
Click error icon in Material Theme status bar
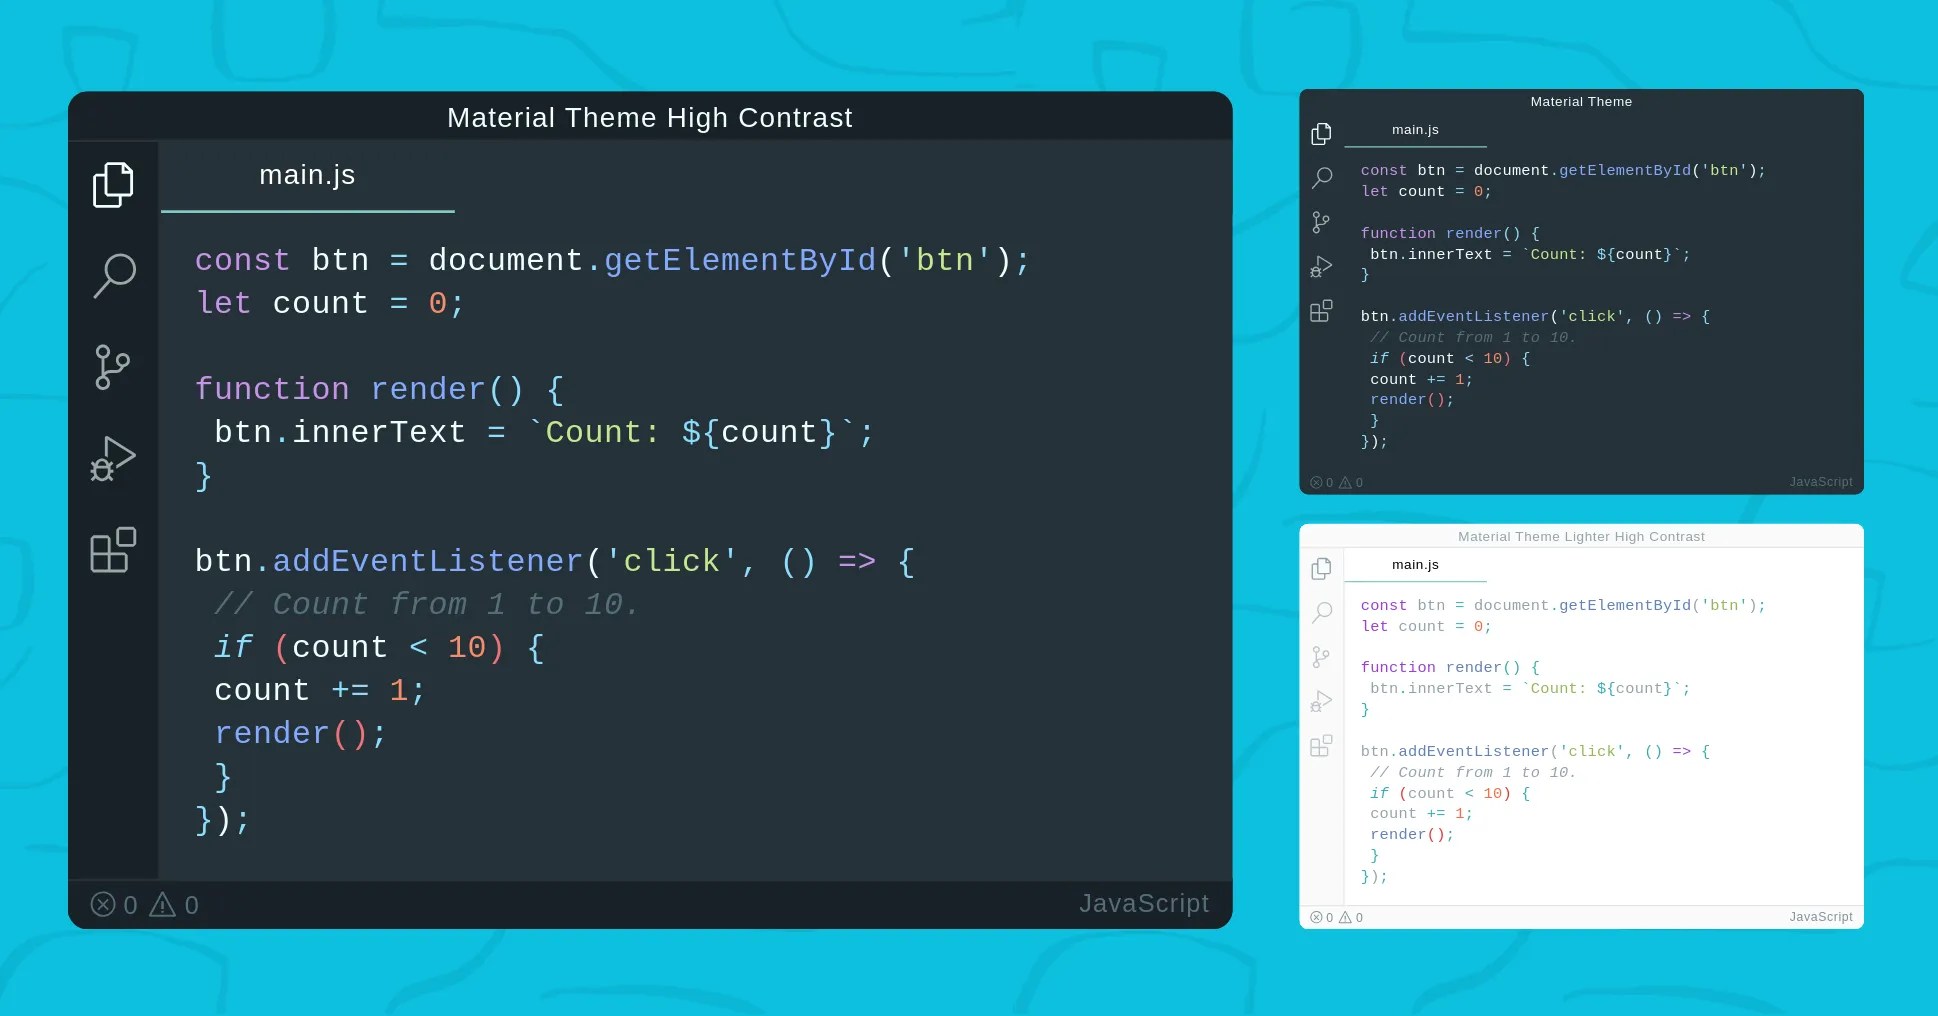pos(1316,482)
